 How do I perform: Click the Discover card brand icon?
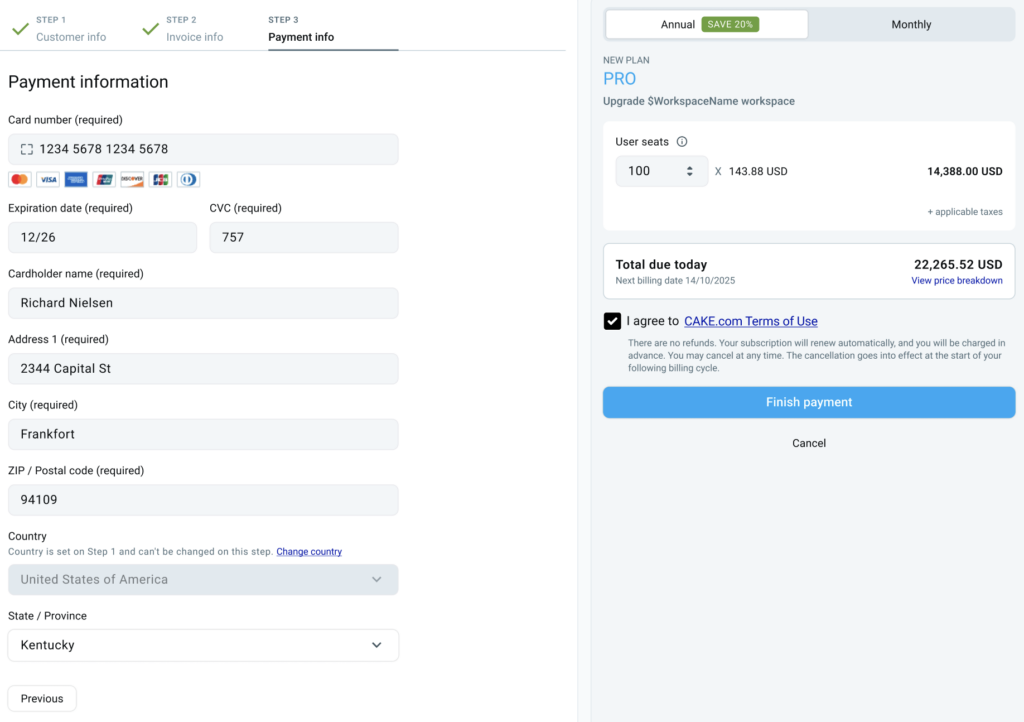(x=131, y=179)
